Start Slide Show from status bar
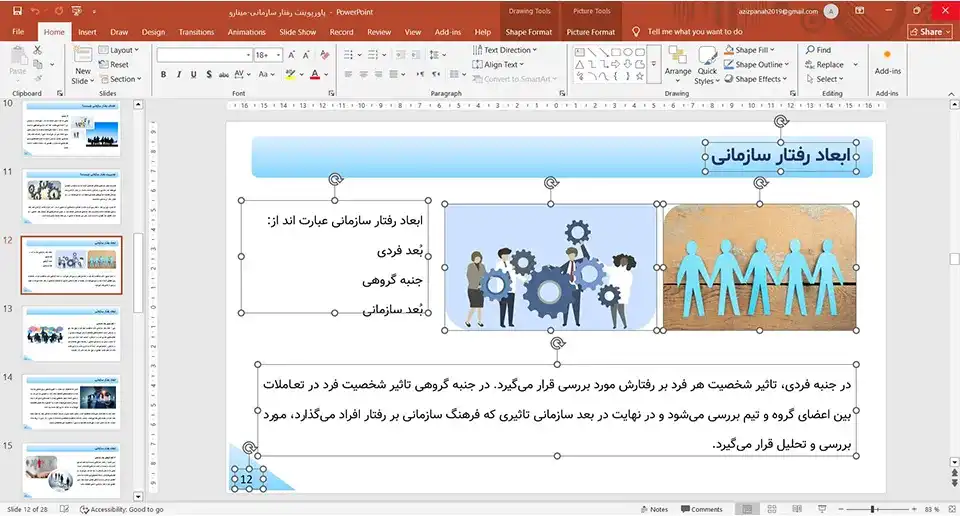Viewport: 960px width, 516px height. point(822,509)
